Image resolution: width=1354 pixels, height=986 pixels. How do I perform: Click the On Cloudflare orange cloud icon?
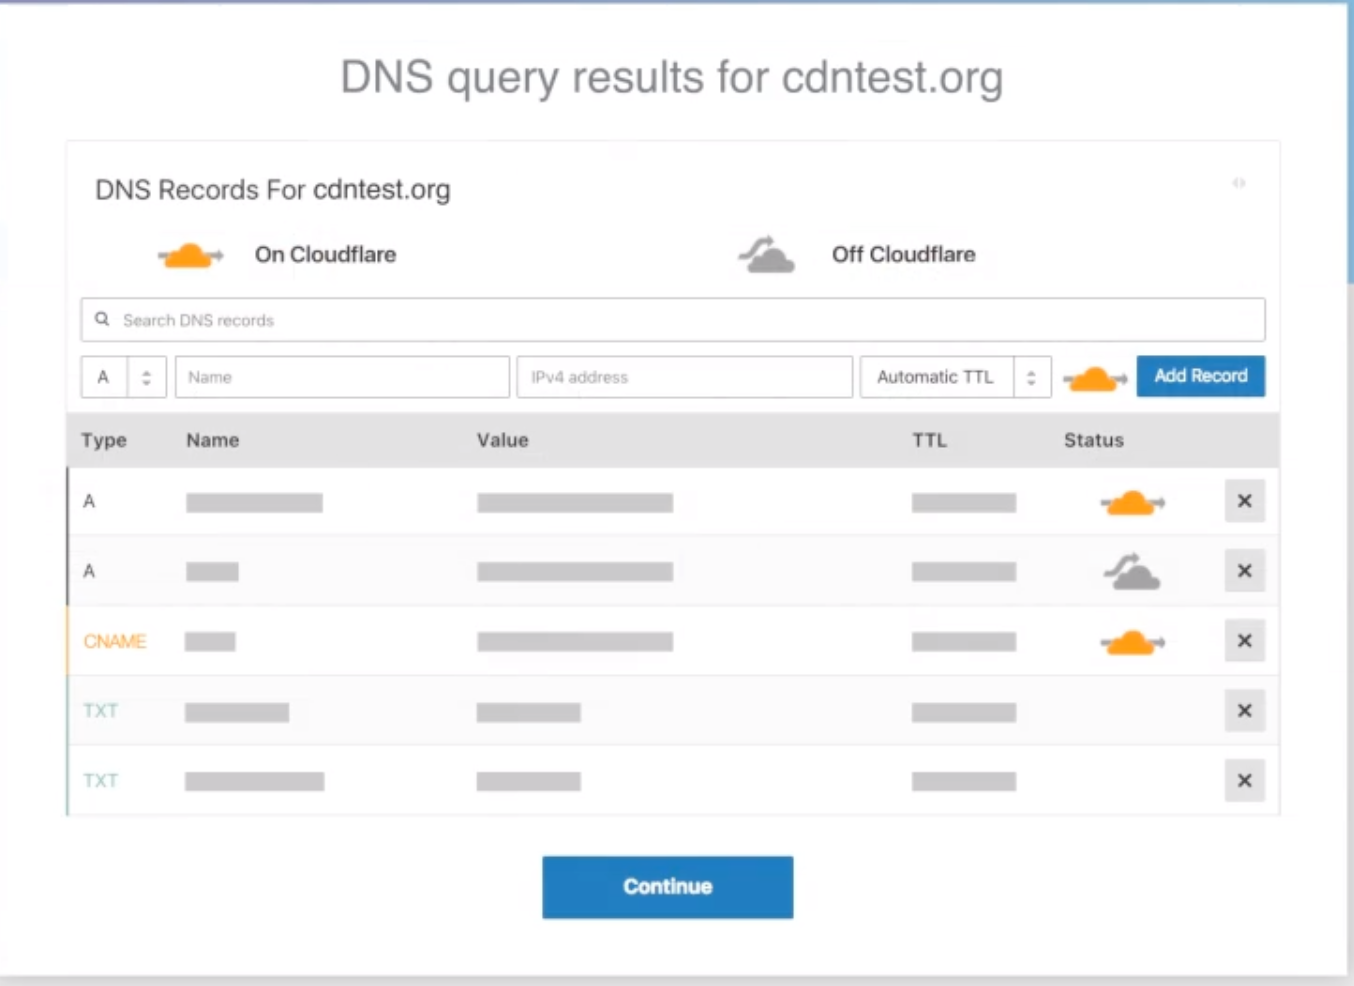pos(190,255)
